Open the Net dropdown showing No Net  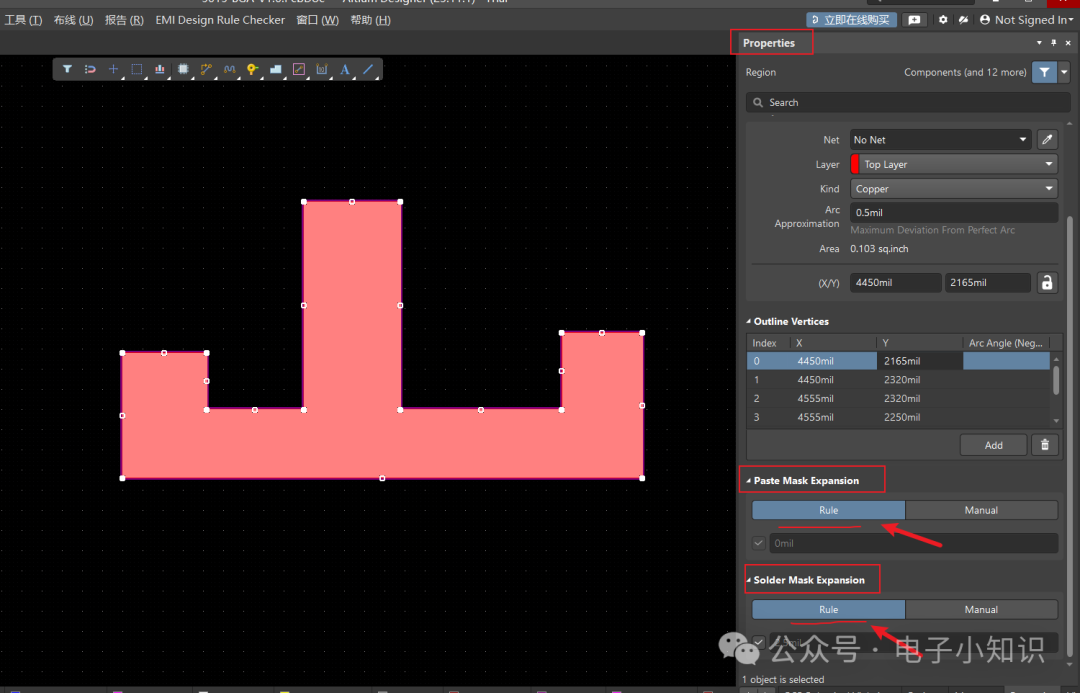click(x=940, y=140)
